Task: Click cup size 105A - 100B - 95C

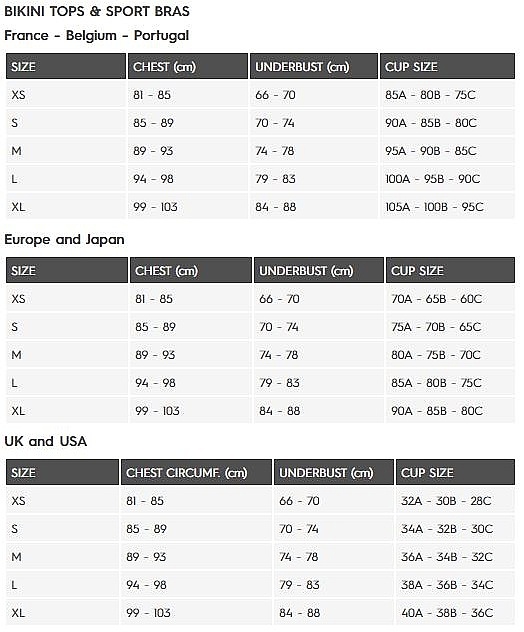Action: pos(434,207)
